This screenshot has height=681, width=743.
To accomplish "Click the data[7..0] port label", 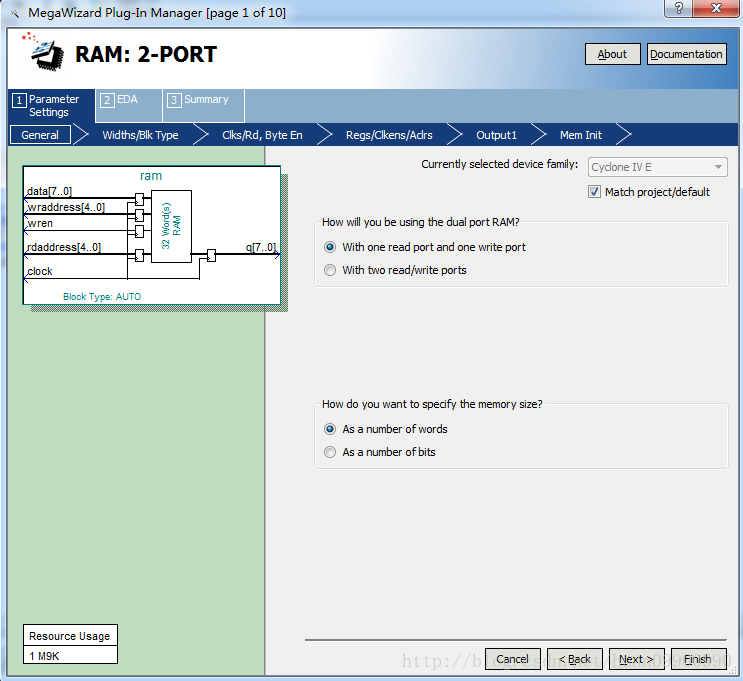I will click(x=49, y=191).
